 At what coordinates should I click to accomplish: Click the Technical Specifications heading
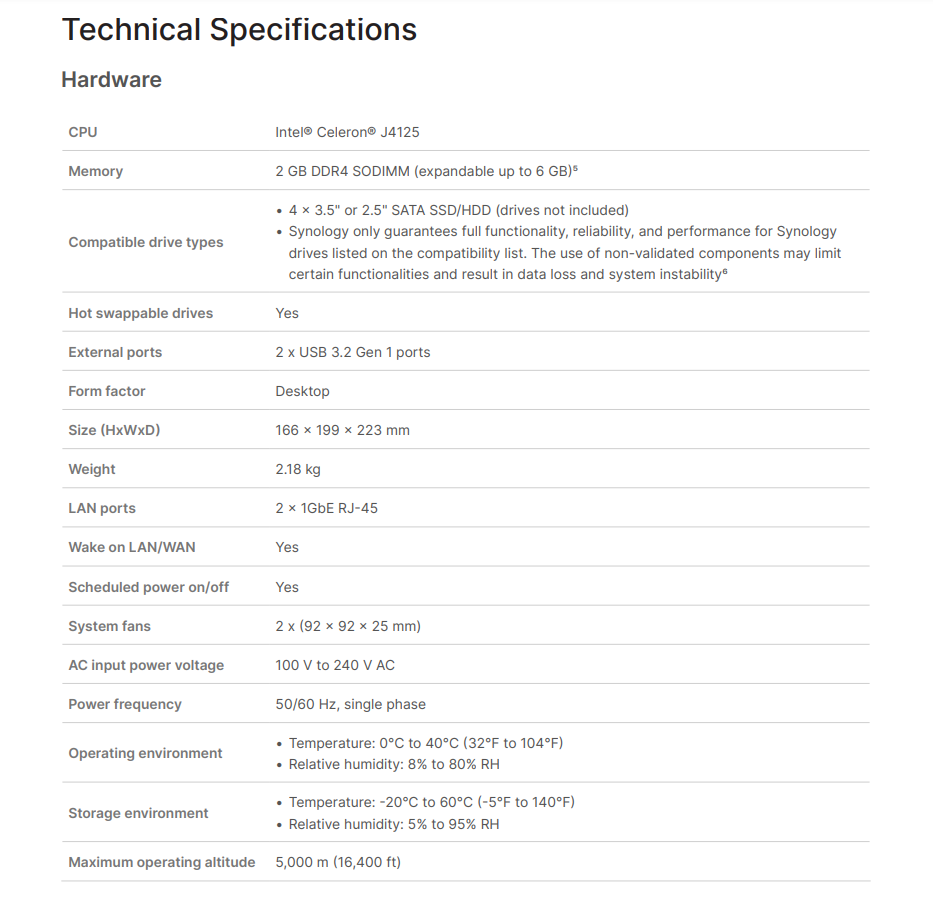coord(239,30)
